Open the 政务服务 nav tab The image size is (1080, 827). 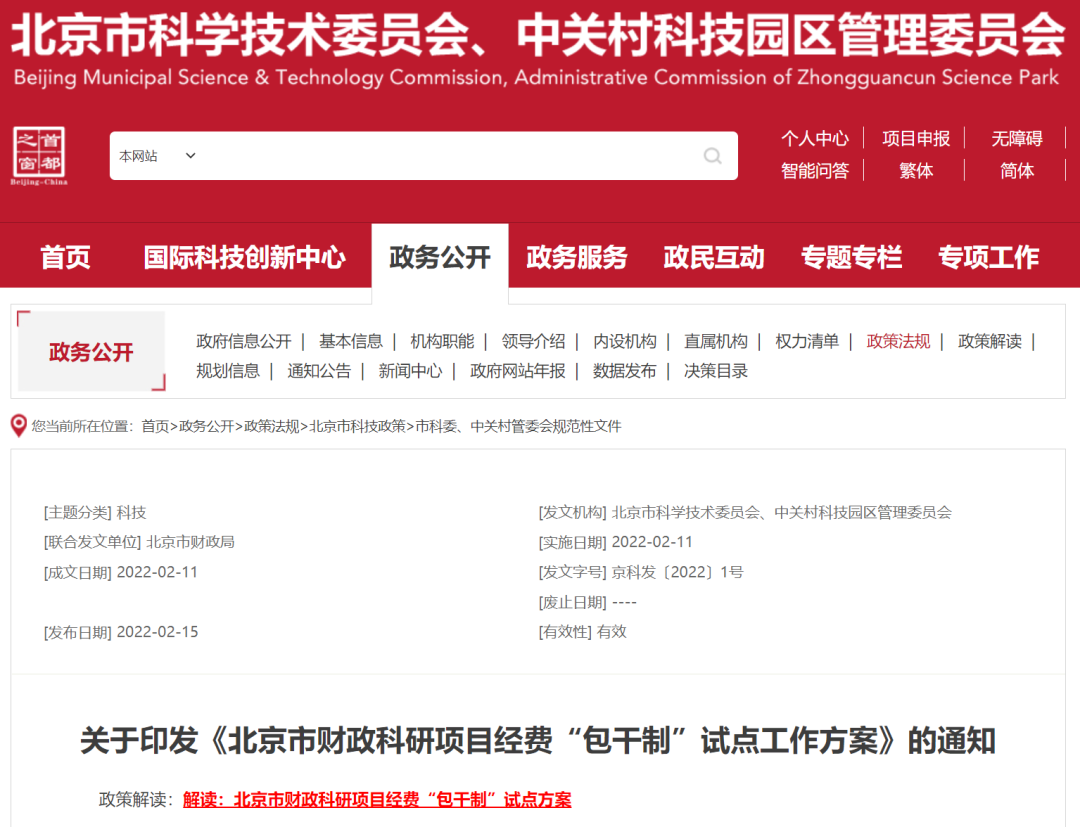point(577,257)
